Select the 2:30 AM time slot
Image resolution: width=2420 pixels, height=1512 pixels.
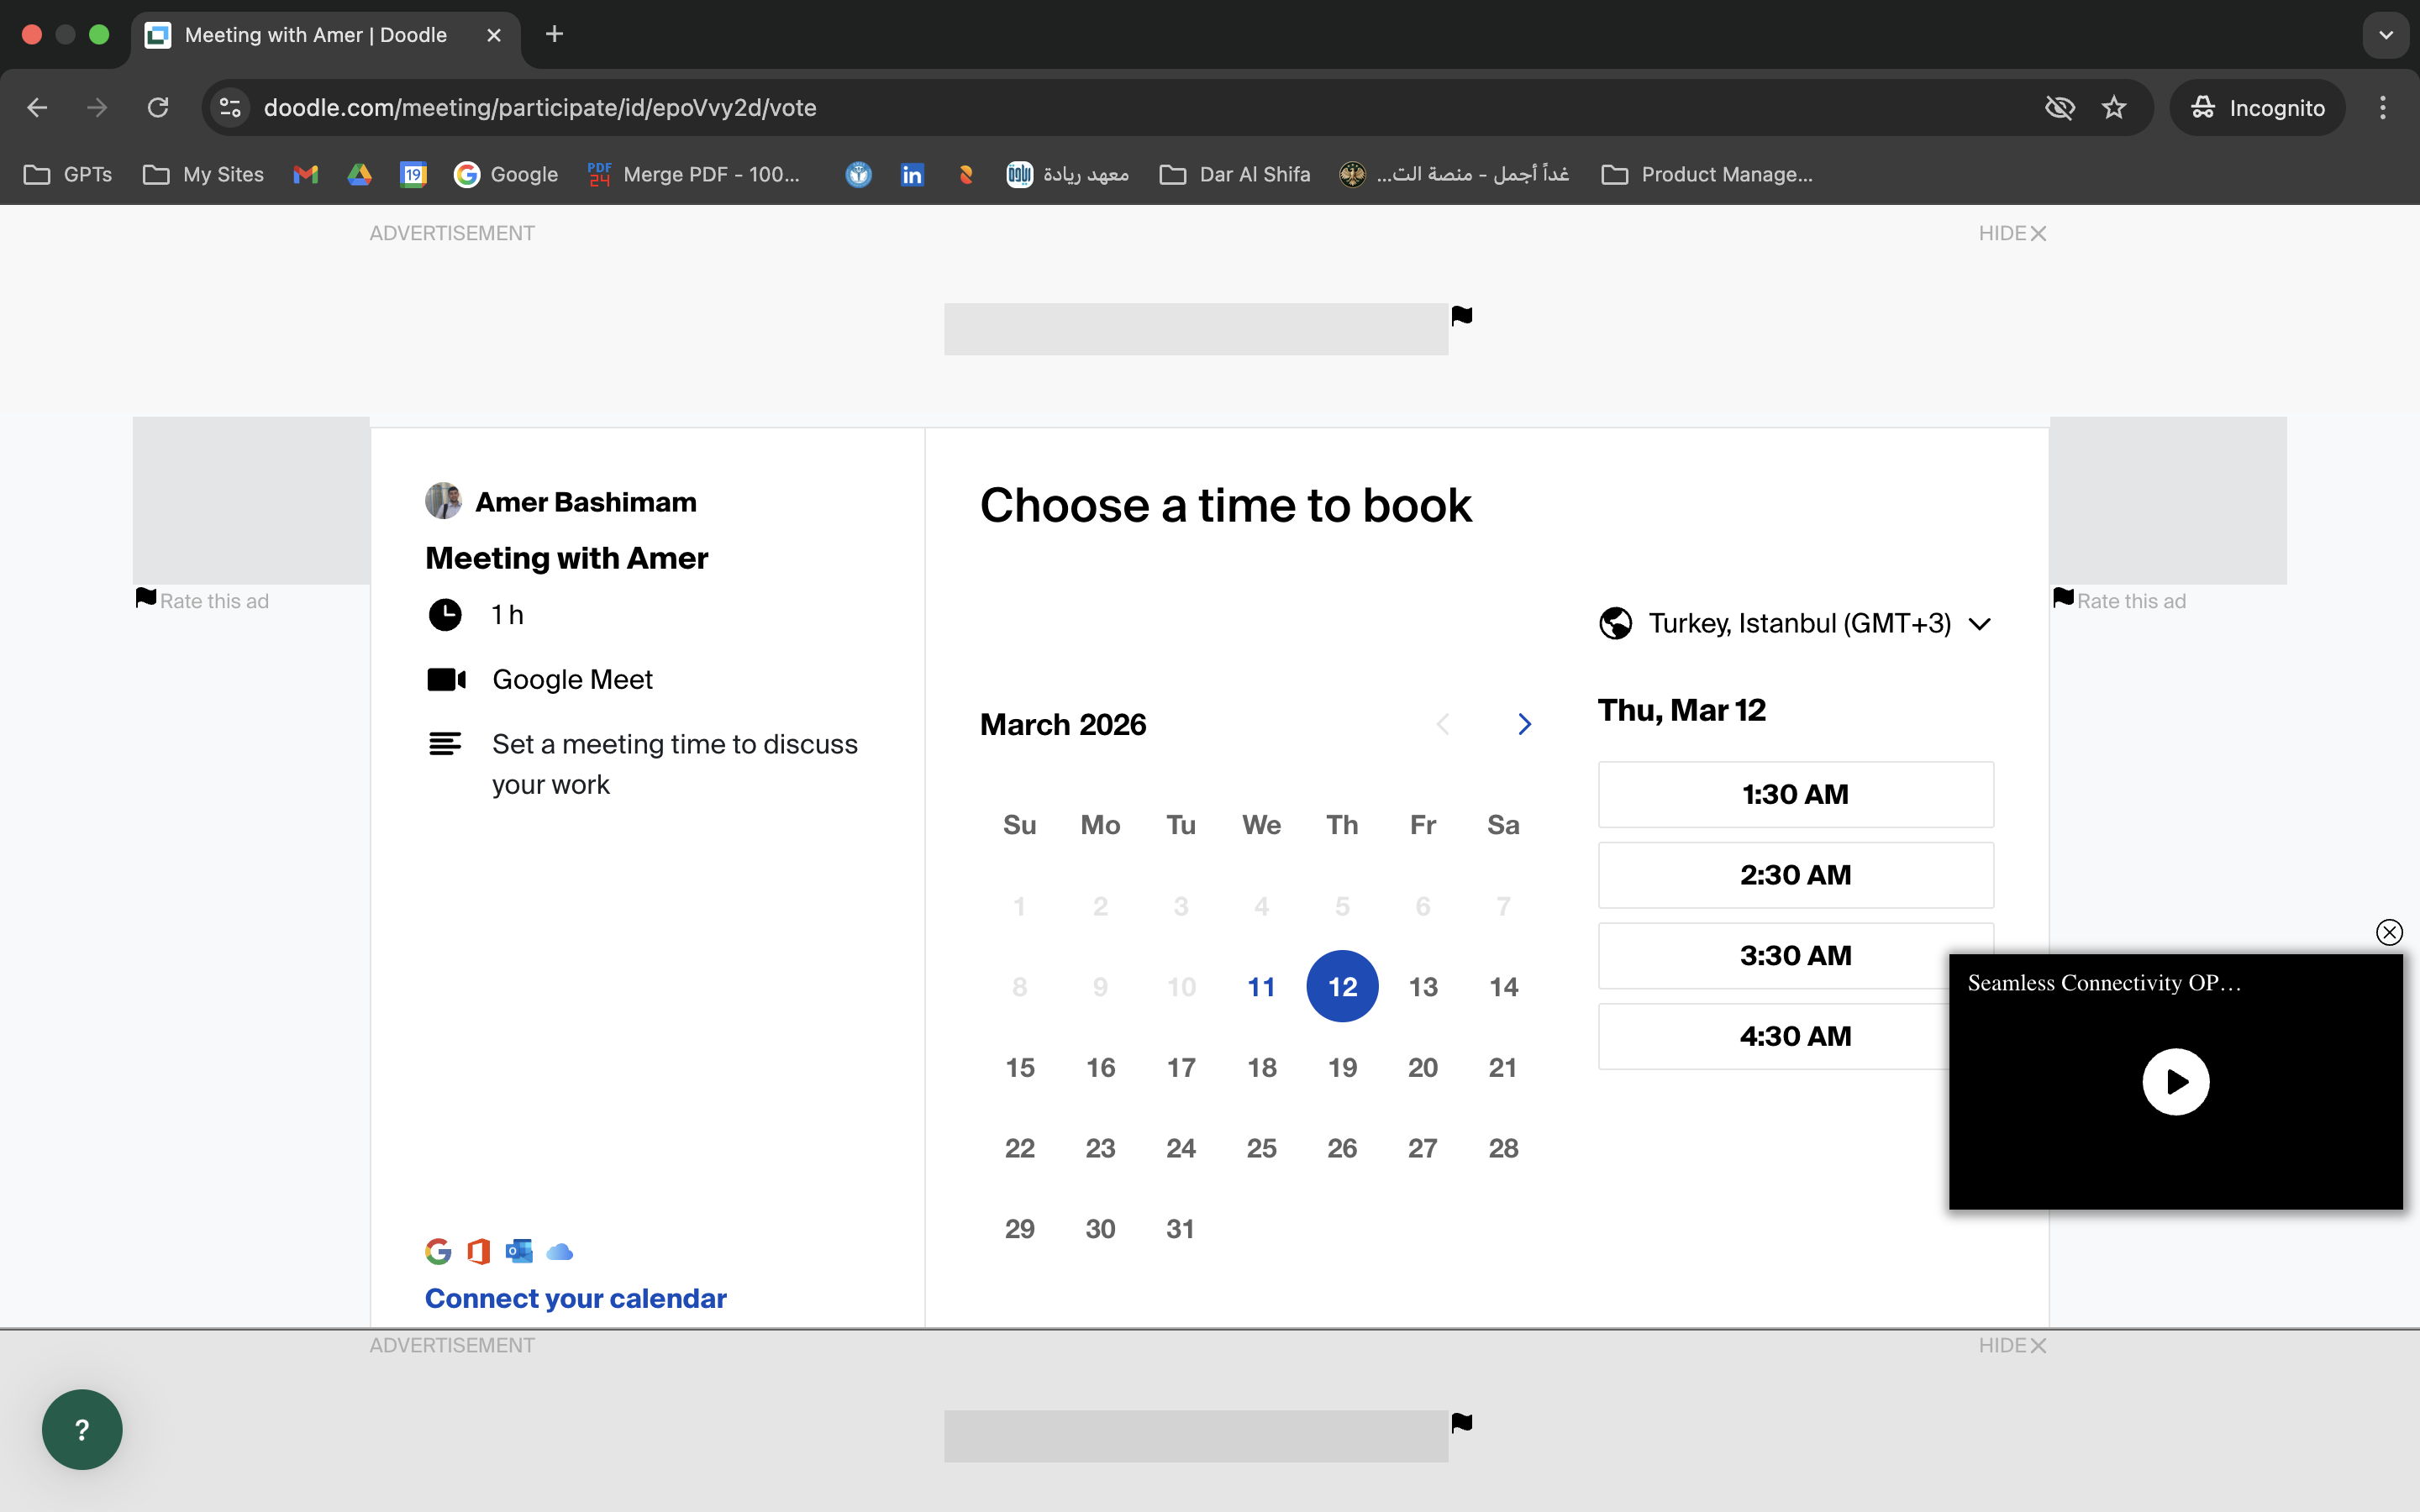(x=1795, y=875)
